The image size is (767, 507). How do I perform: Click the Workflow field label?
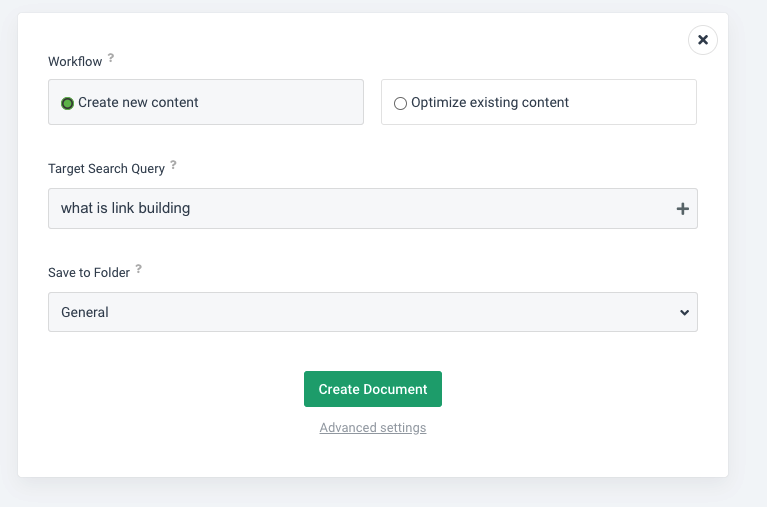click(75, 62)
